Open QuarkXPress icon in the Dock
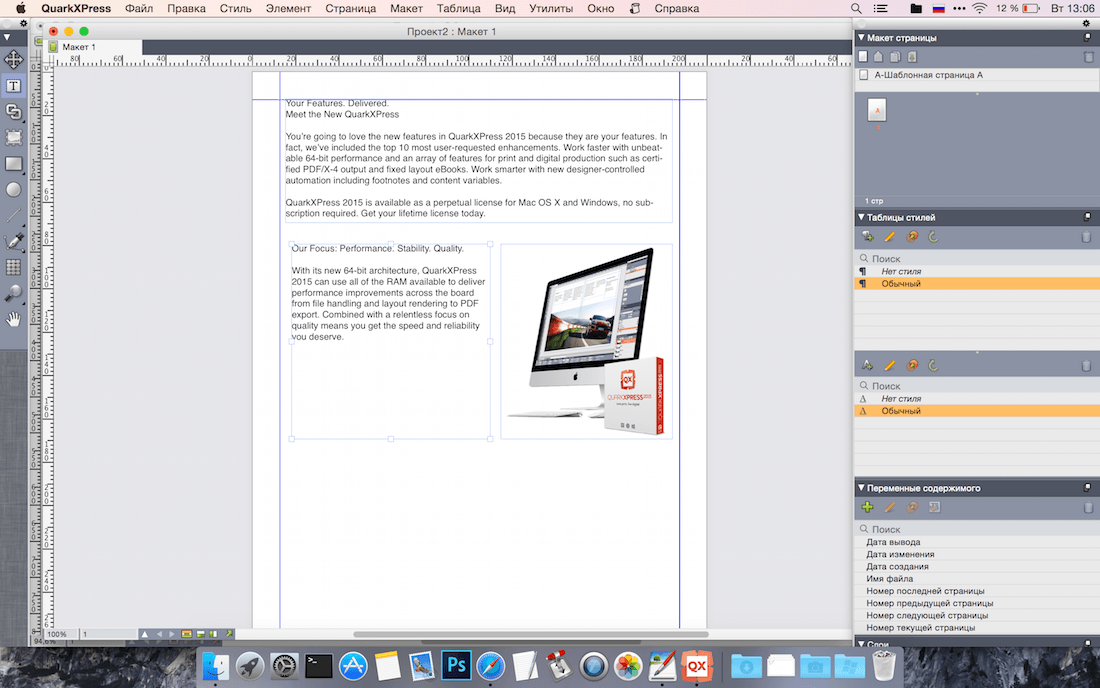This screenshot has height=688, width=1100. (696, 665)
